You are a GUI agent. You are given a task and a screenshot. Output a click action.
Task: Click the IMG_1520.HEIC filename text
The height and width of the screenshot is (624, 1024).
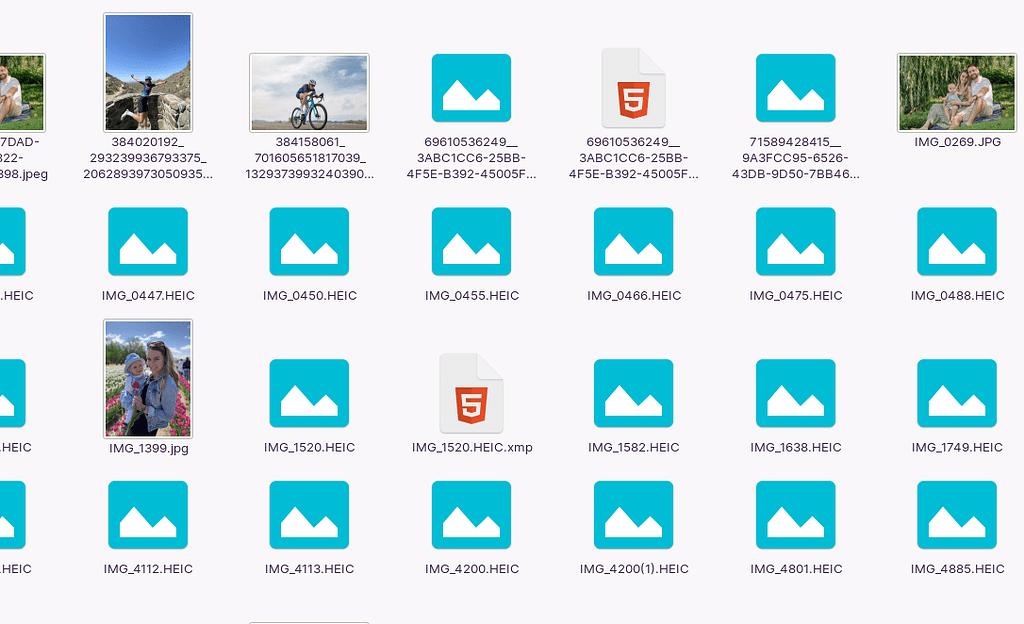pyautogui.click(x=309, y=447)
